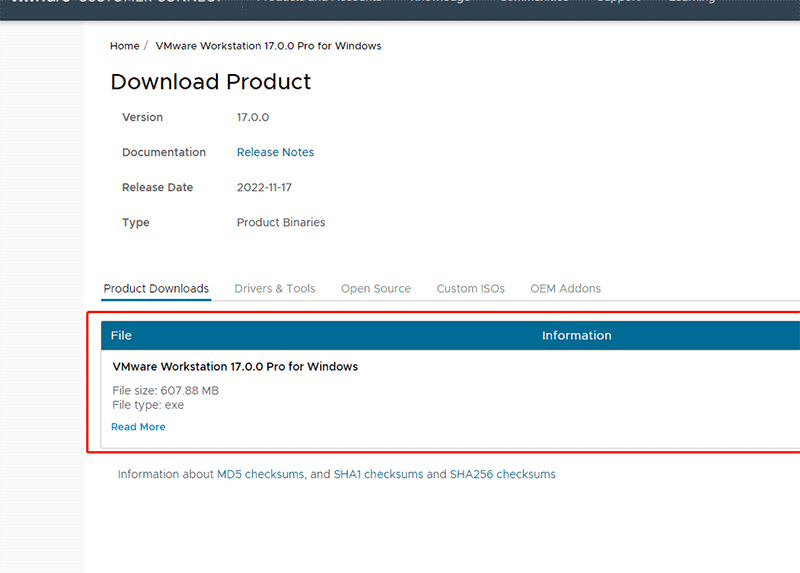Open the Open Source tab
This screenshot has height=573, width=800.
coord(376,289)
